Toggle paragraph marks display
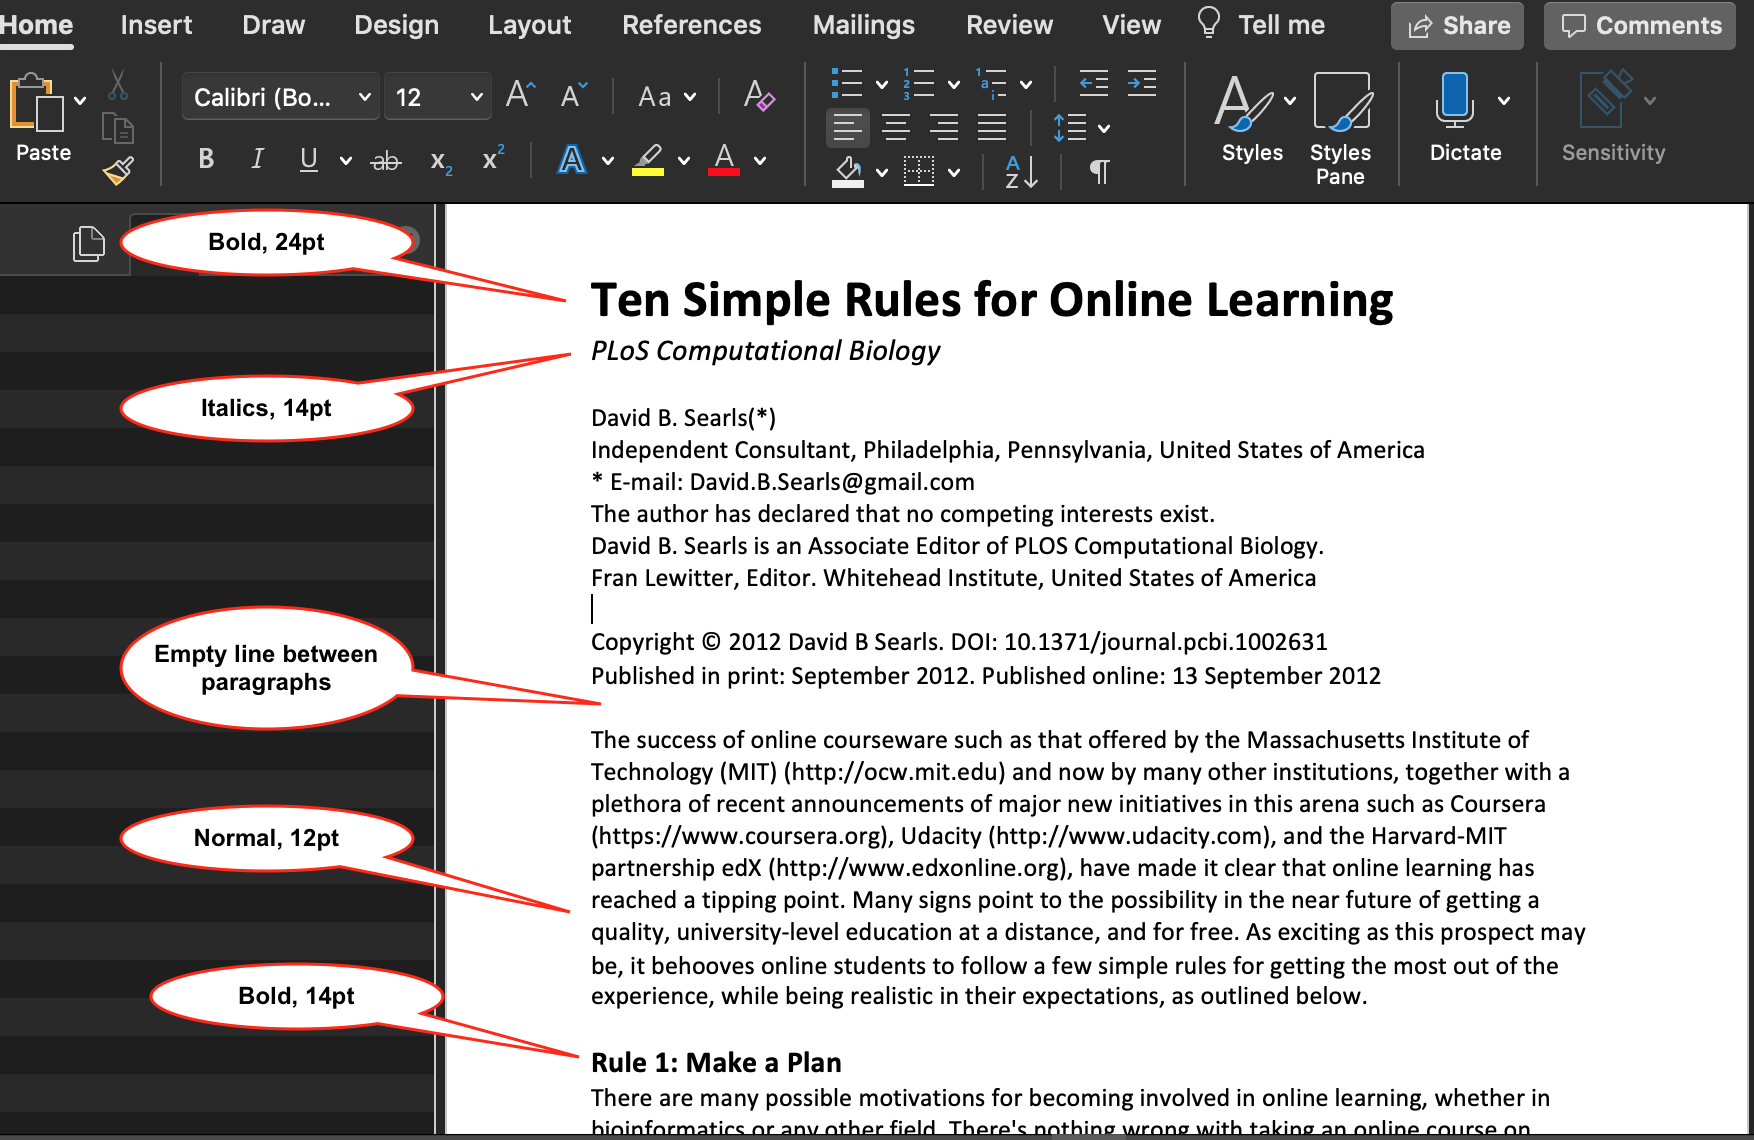 pos(1099,172)
